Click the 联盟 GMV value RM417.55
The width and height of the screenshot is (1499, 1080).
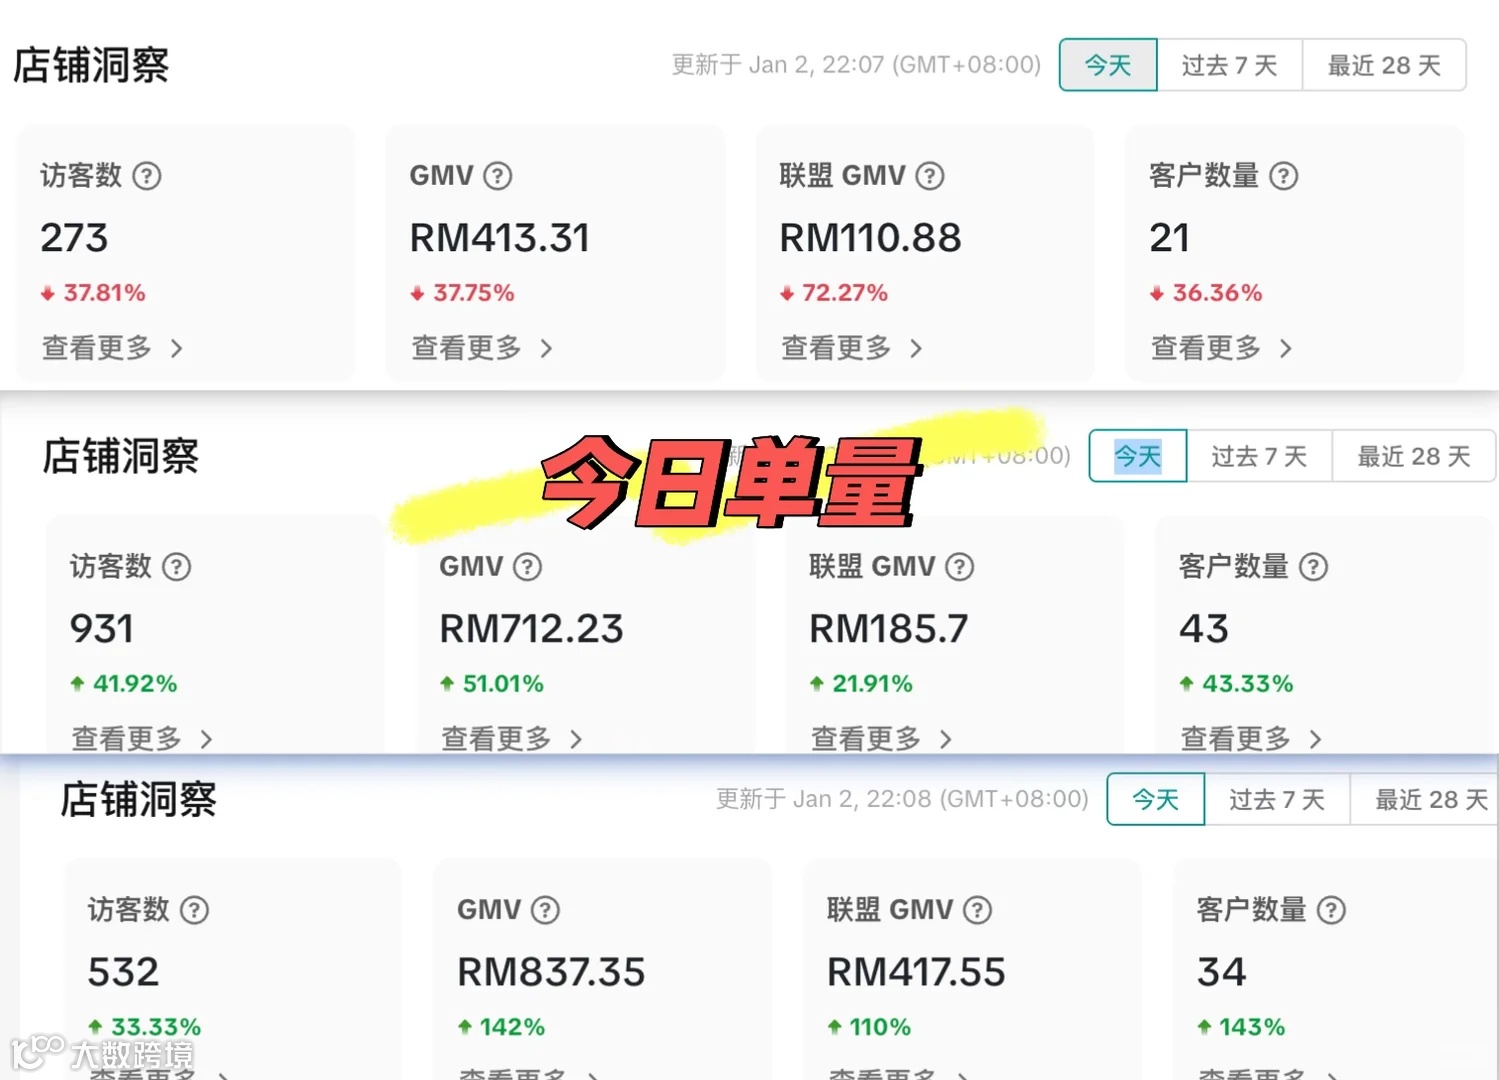click(x=916, y=972)
